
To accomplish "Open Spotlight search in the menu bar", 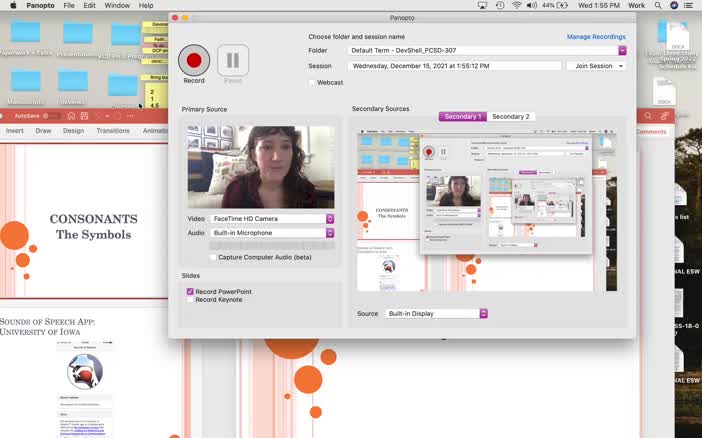I will pos(658,5).
